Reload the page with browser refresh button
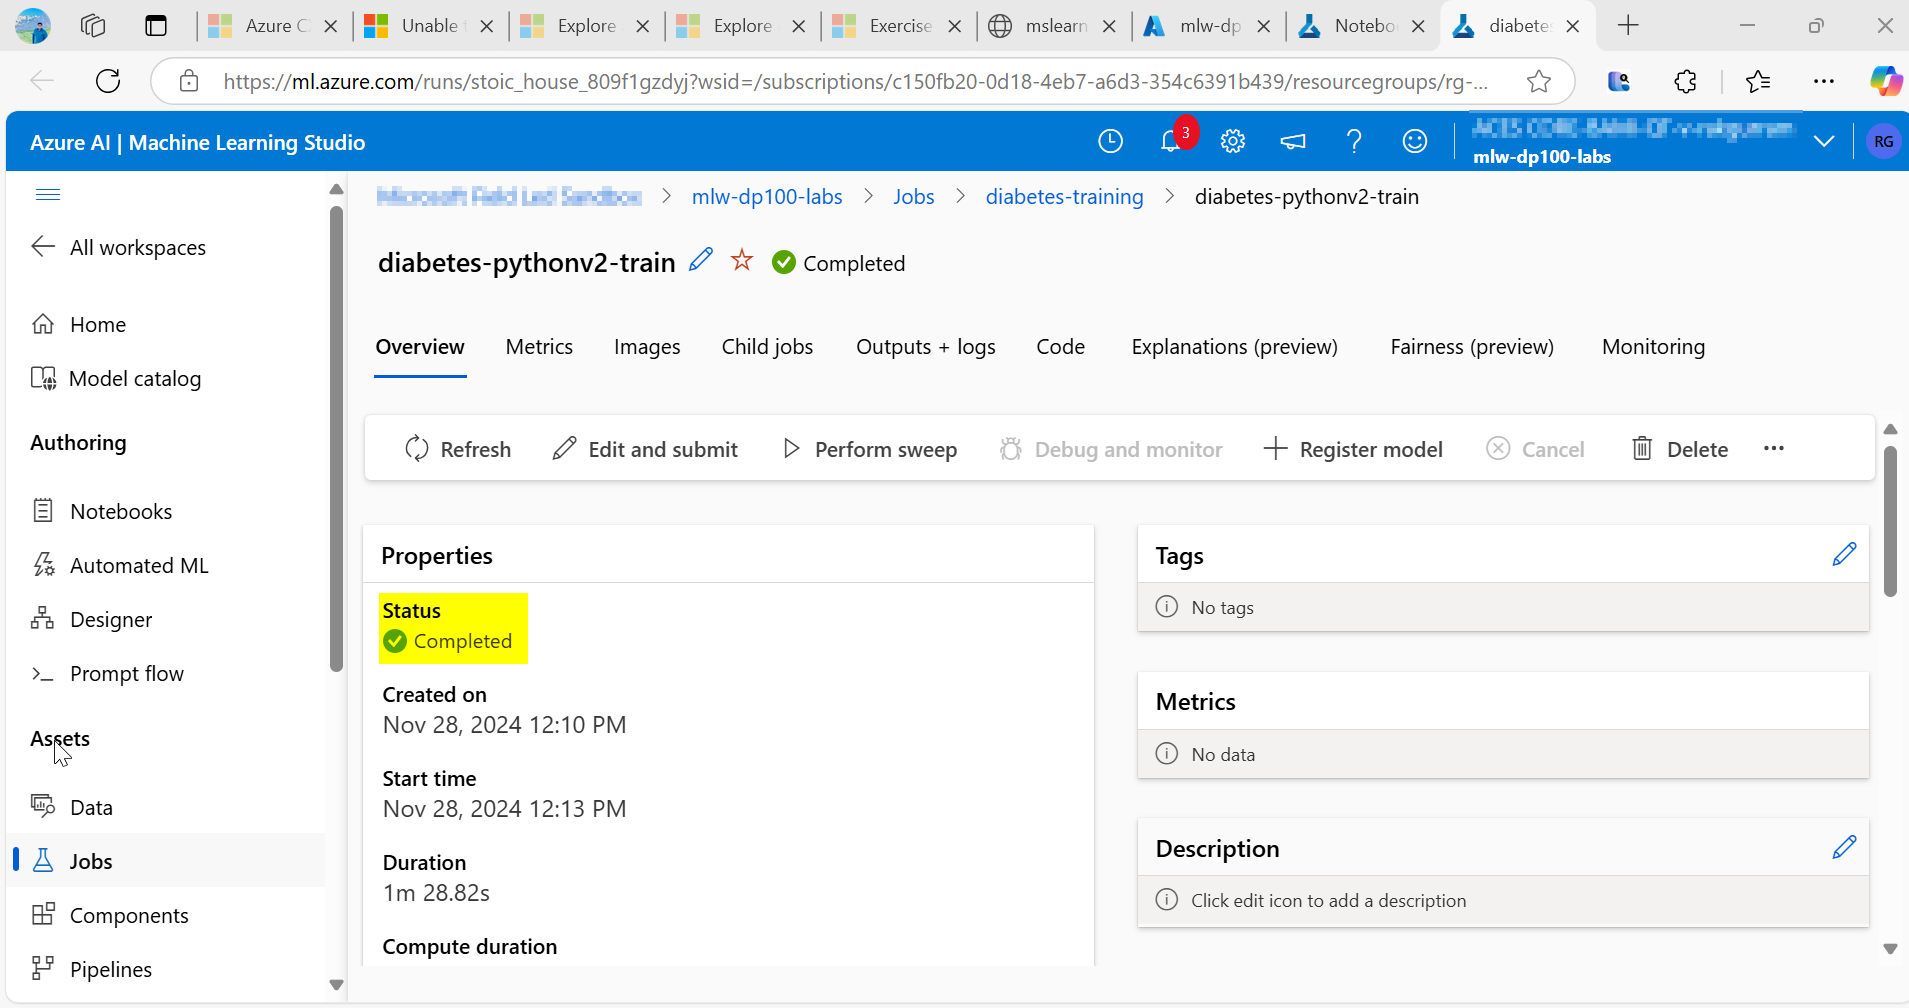This screenshot has height=1008, width=1909. point(108,81)
